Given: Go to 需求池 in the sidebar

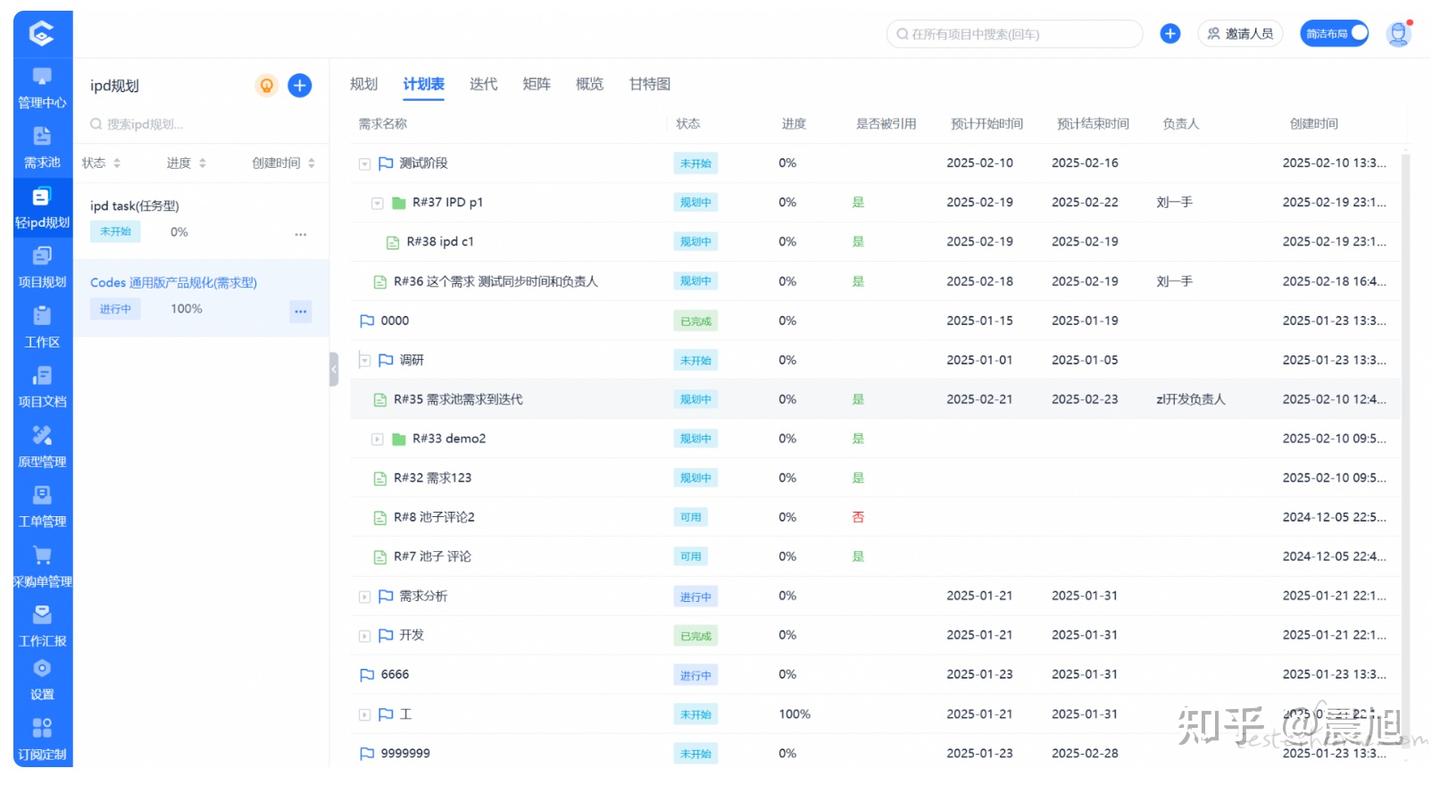Looking at the screenshot, I should [42, 148].
